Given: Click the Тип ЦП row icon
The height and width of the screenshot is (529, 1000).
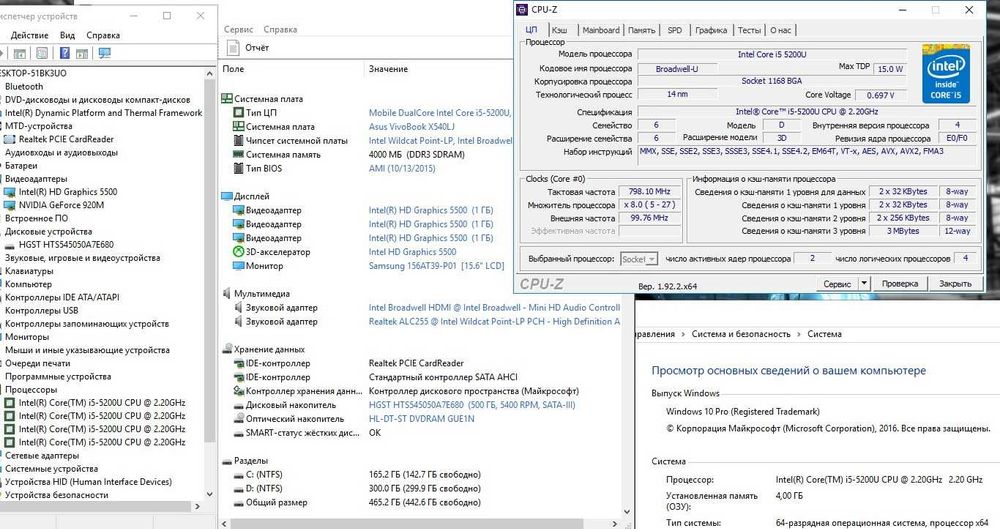Looking at the screenshot, I should 239,112.
